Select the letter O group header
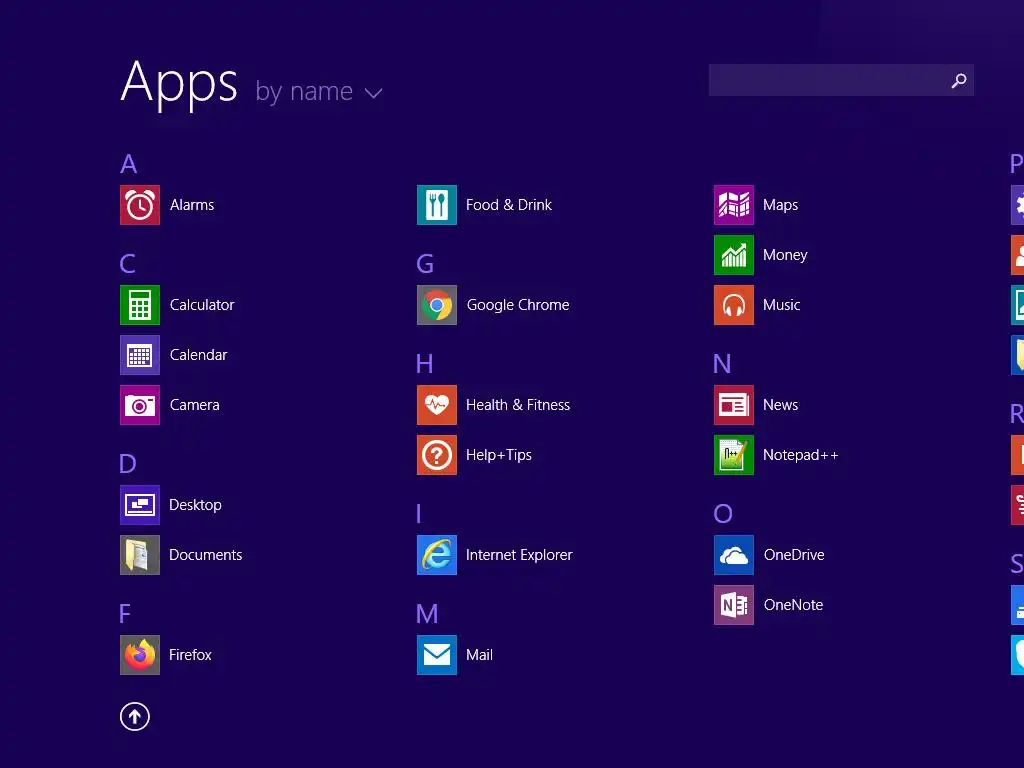 tap(724, 514)
